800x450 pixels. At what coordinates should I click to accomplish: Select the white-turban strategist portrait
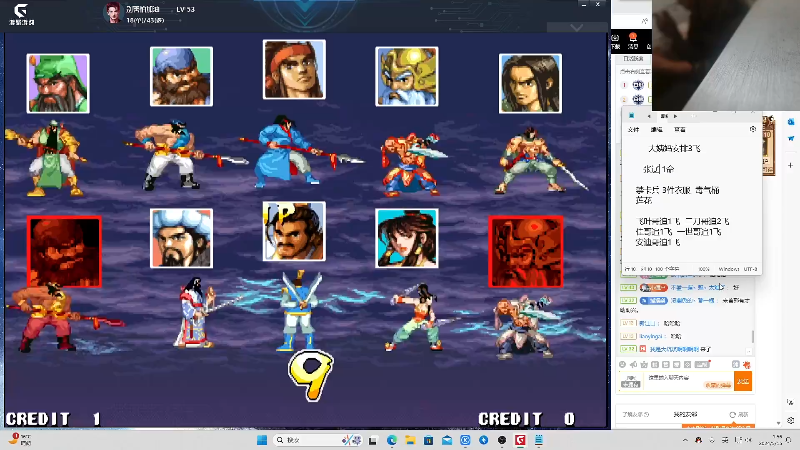pos(181,238)
